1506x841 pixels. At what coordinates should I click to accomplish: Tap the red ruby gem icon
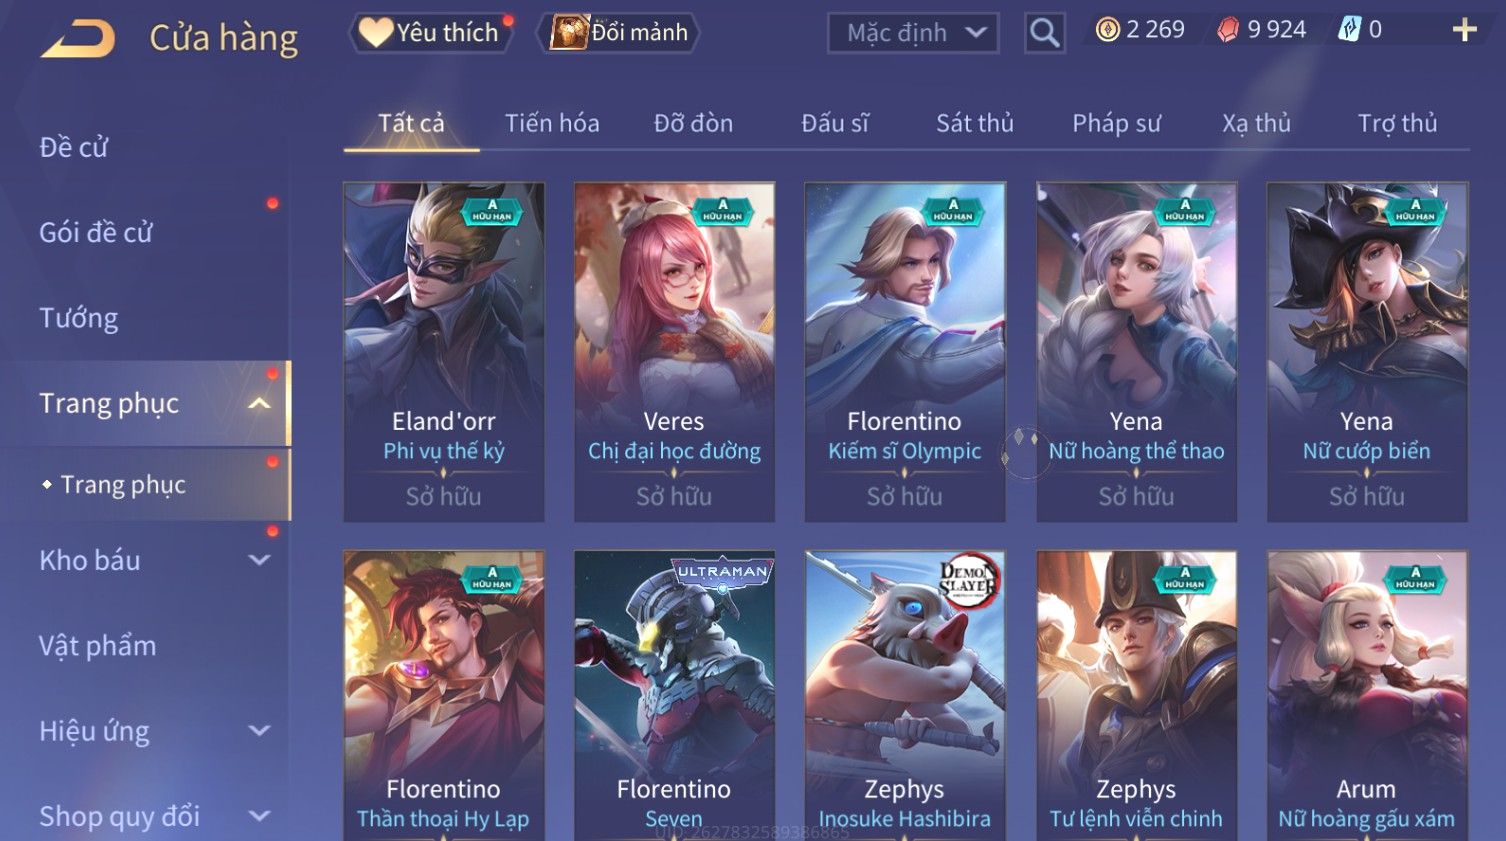[x=1227, y=30]
